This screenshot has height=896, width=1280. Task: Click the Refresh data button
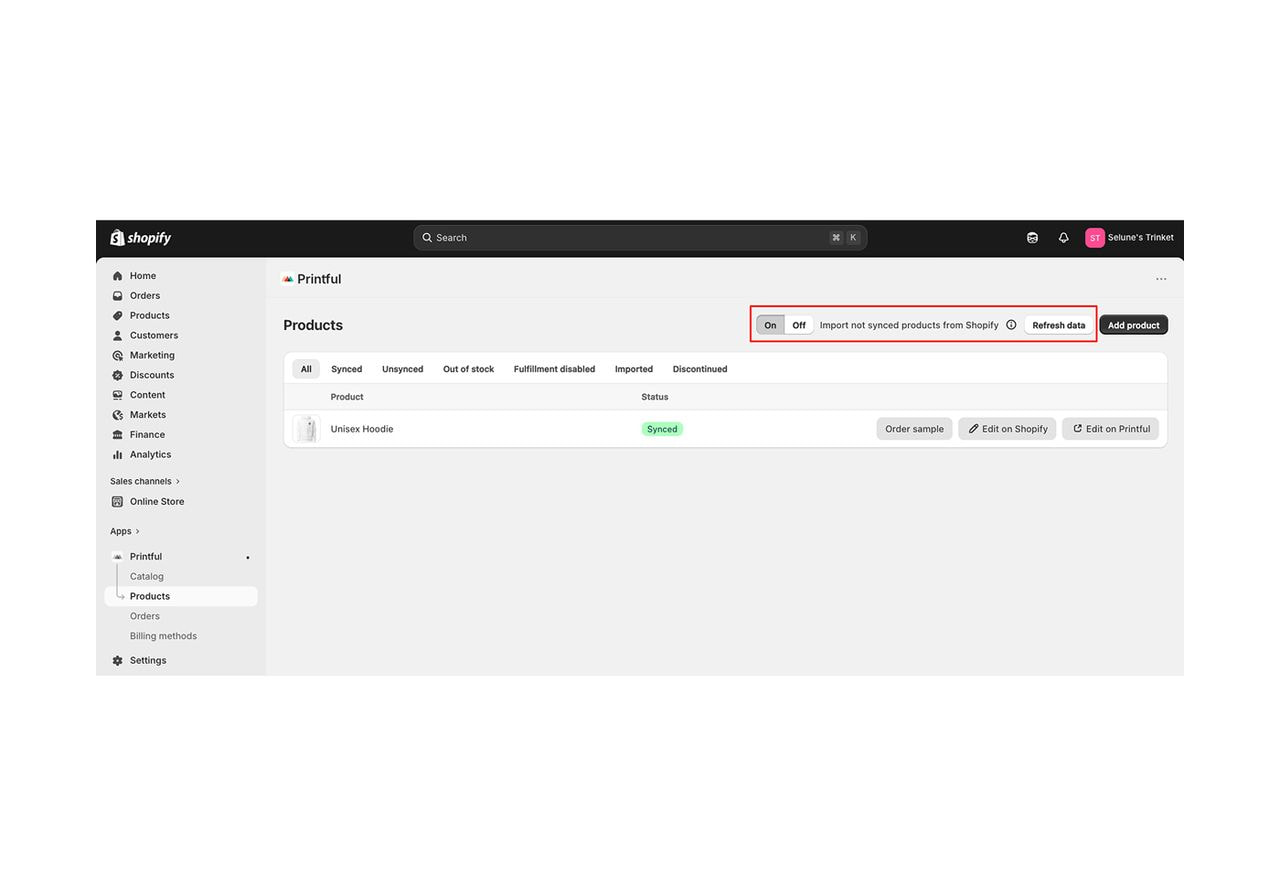(x=1059, y=325)
